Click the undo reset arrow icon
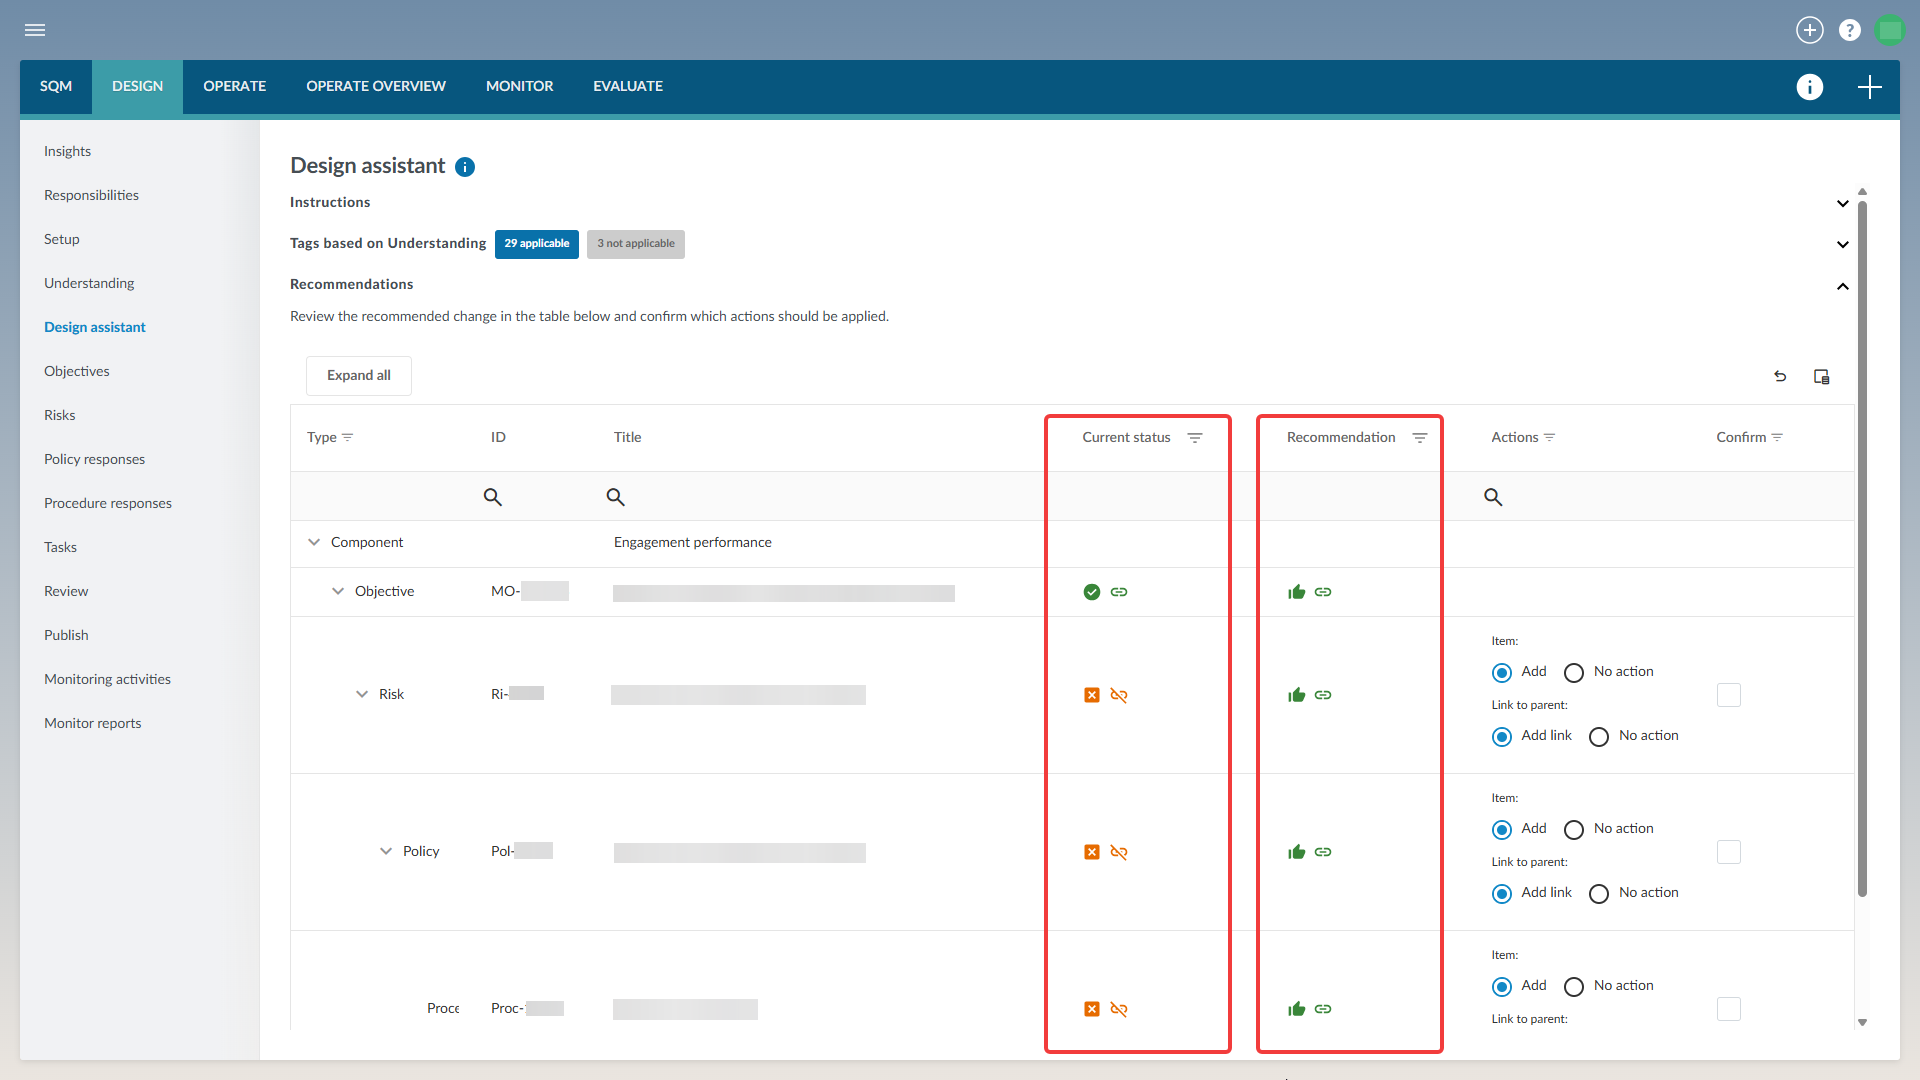This screenshot has width=1920, height=1080. (1780, 376)
